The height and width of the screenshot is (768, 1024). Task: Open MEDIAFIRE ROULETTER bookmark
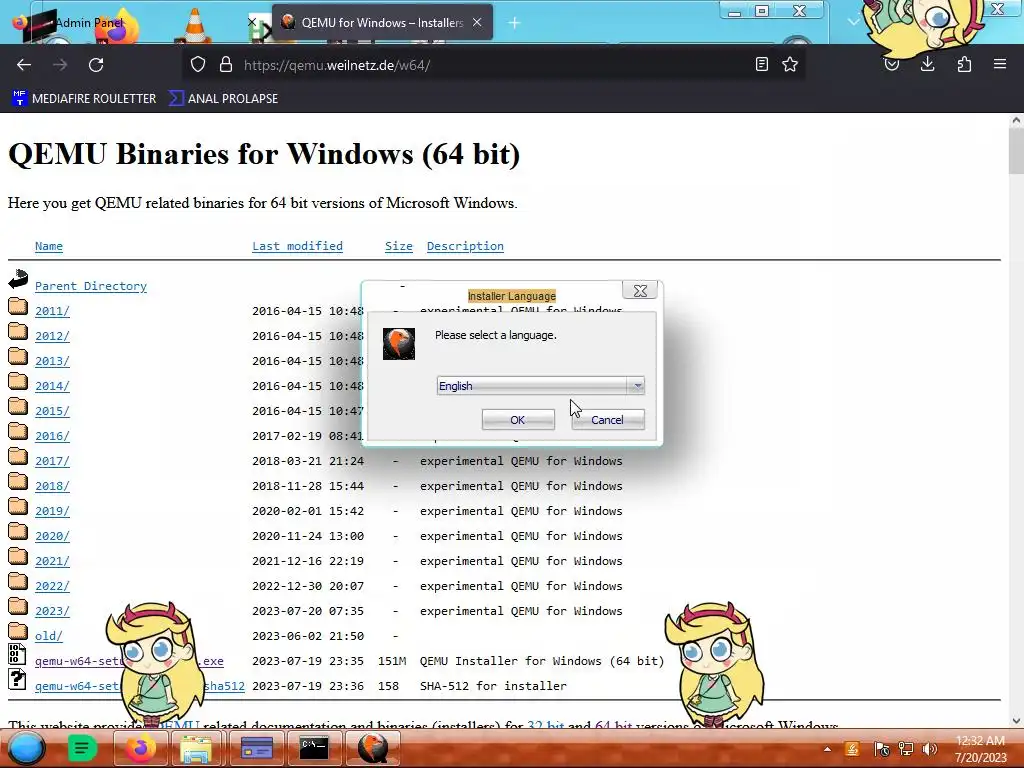(84, 99)
